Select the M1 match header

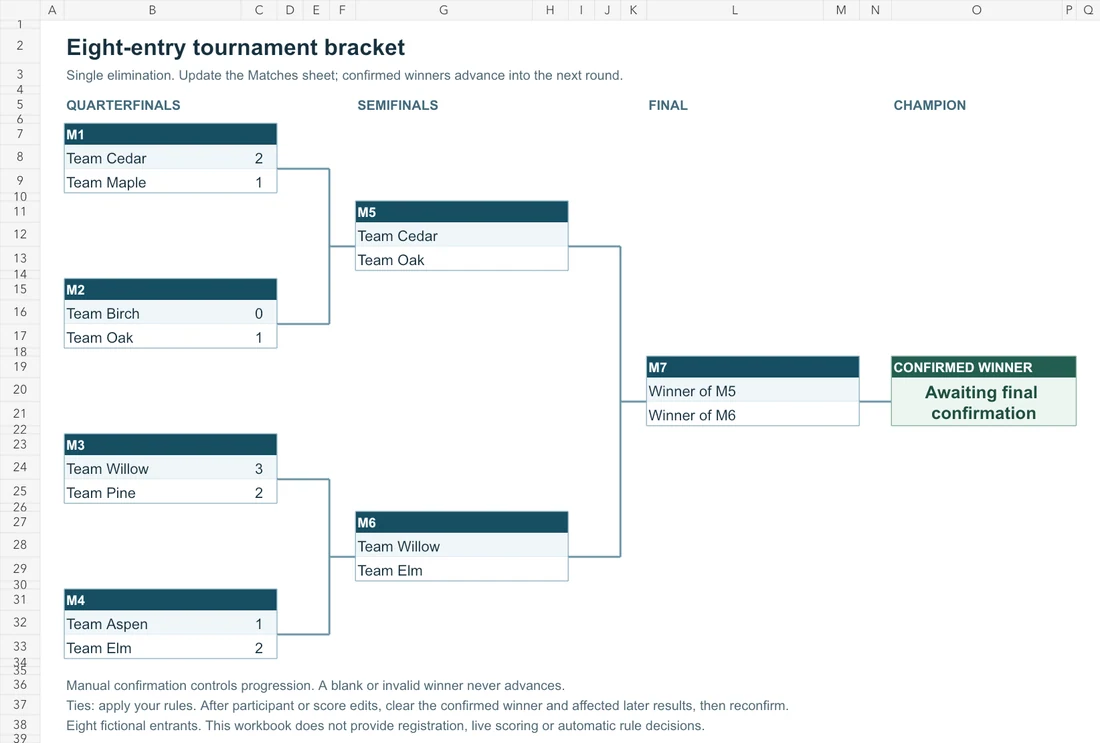[x=170, y=135]
